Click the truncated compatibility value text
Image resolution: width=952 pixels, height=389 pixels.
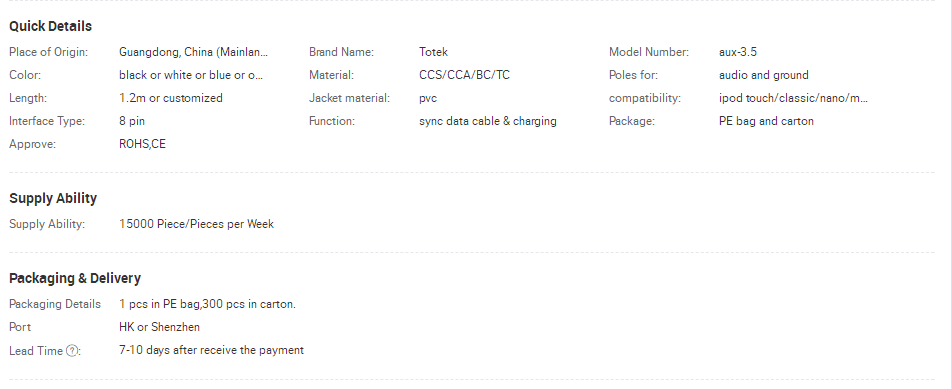click(x=793, y=98)
